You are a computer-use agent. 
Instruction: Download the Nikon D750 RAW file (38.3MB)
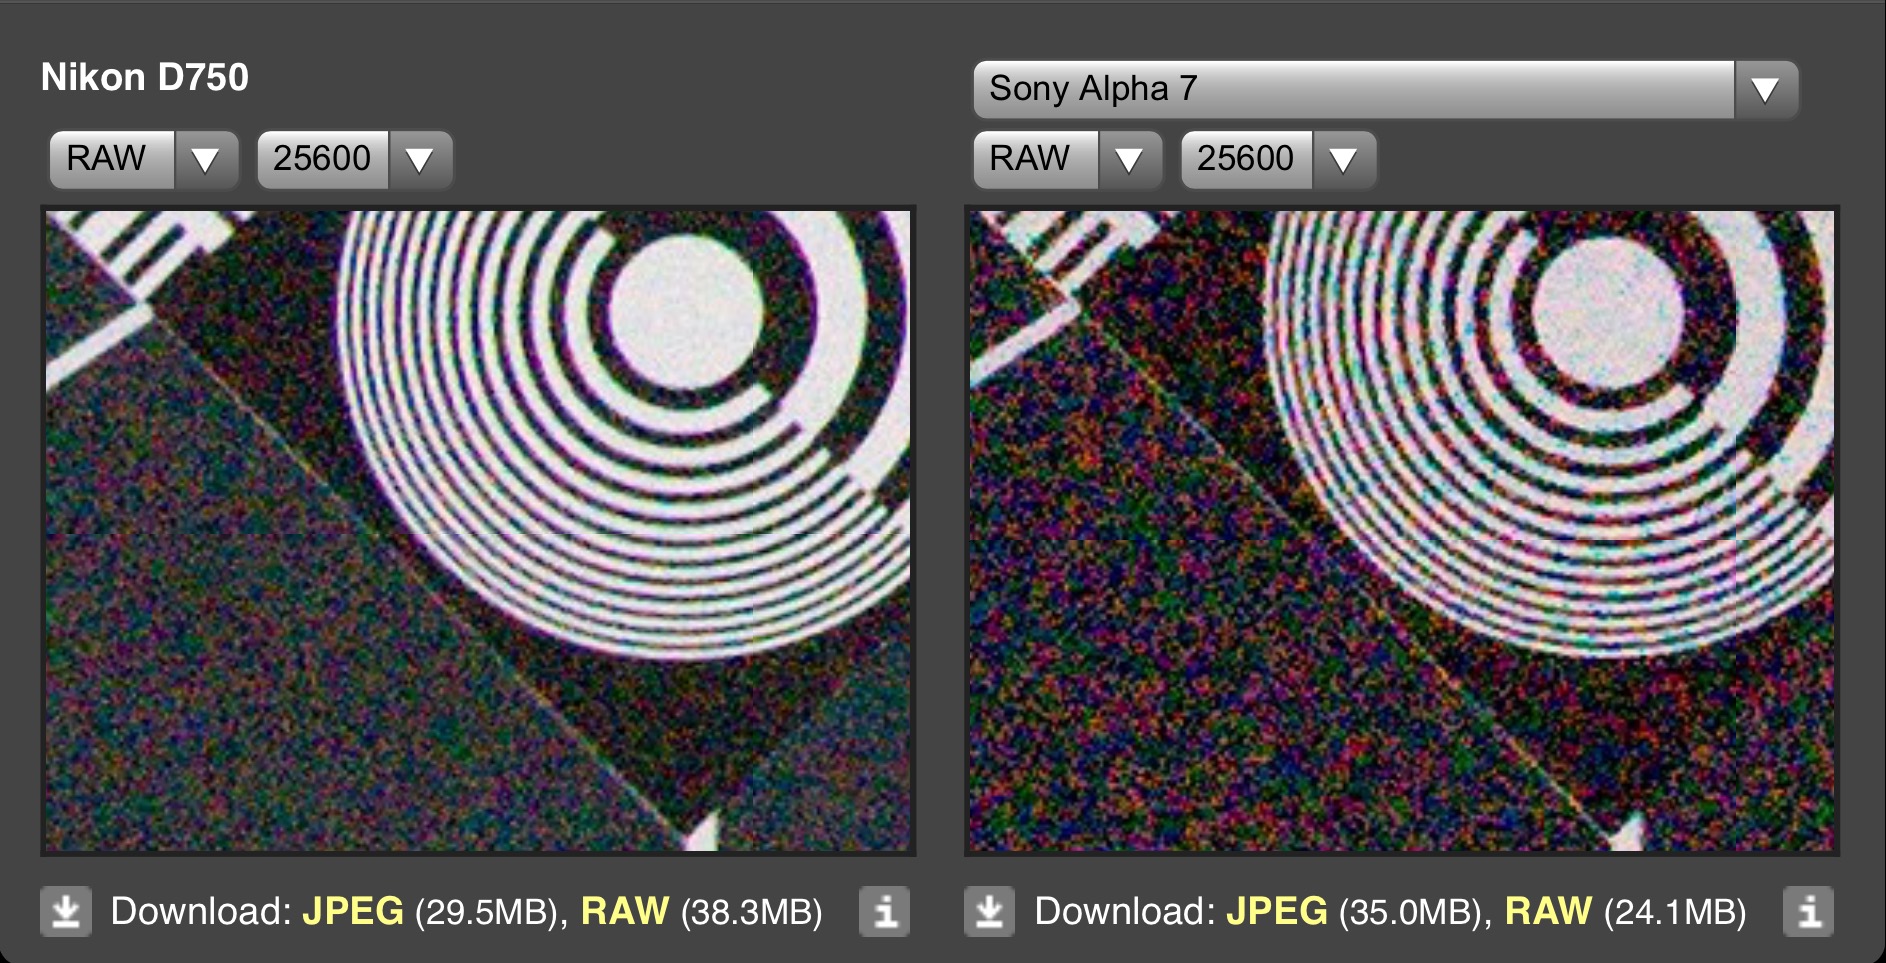(625, 911)
